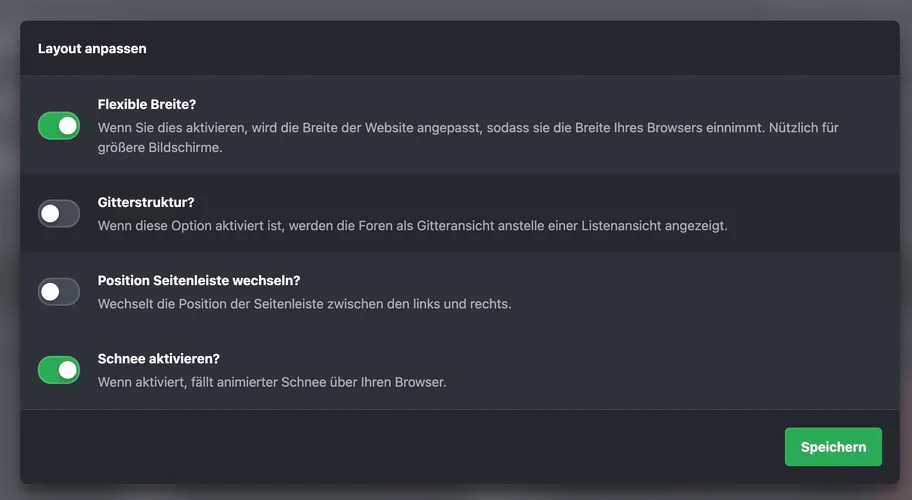This screenshot has width=912, height=500.
Task: Click the animierter Schnee description text
Action: [271, 382]
